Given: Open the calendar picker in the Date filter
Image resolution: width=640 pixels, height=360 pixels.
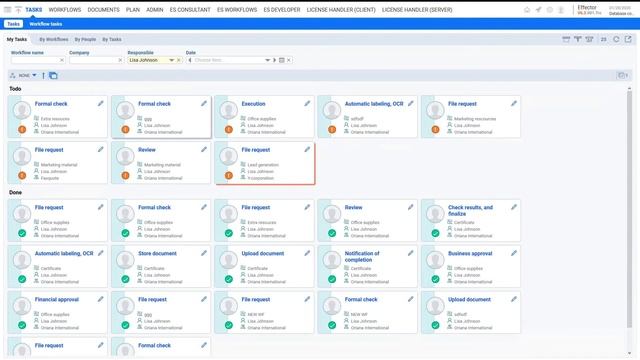Looking at the screenshot, I should click(282, 60).
